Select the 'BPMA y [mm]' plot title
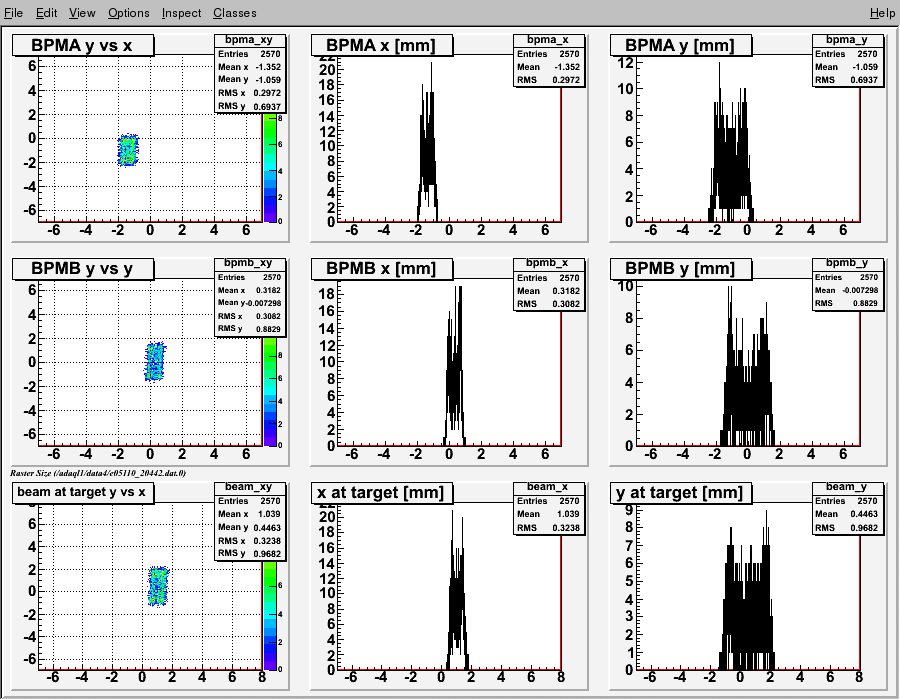Image resolution: width=900 pixels, height=700 pixels. tap(681, 45)
